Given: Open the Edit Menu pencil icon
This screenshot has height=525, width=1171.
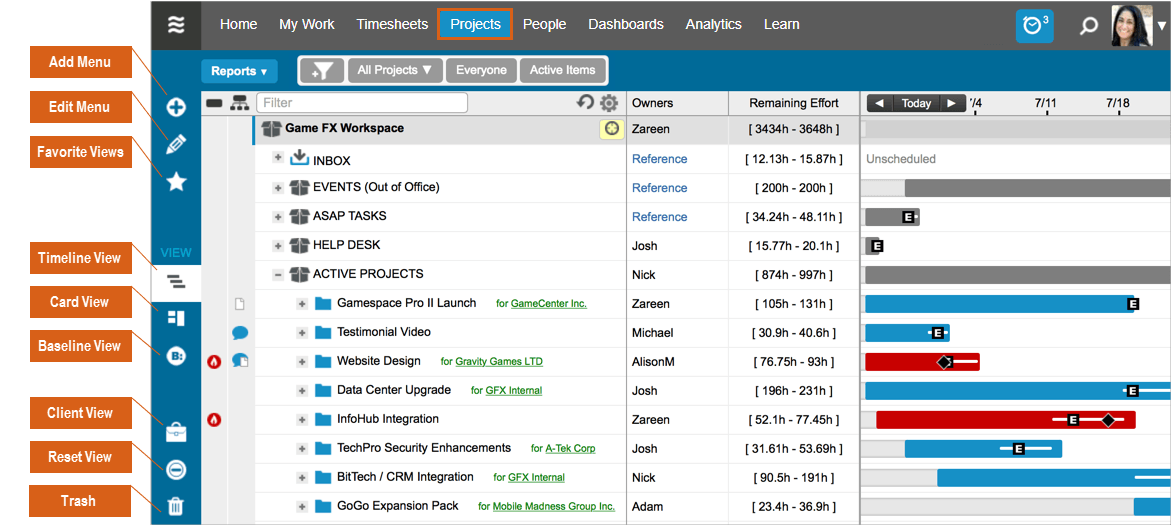Looking at the screenshot, I should (x=176, y=144).
